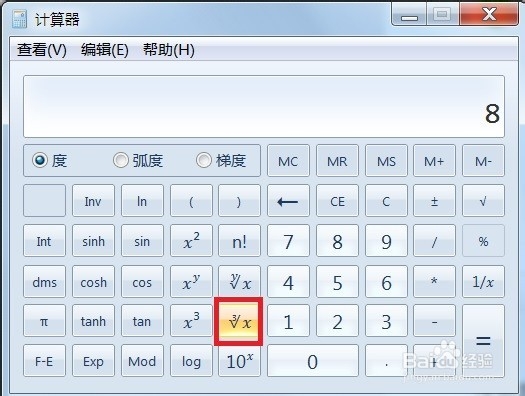Click the log button
The height and width of the screenshot is (396, 525).
point(191,361)
